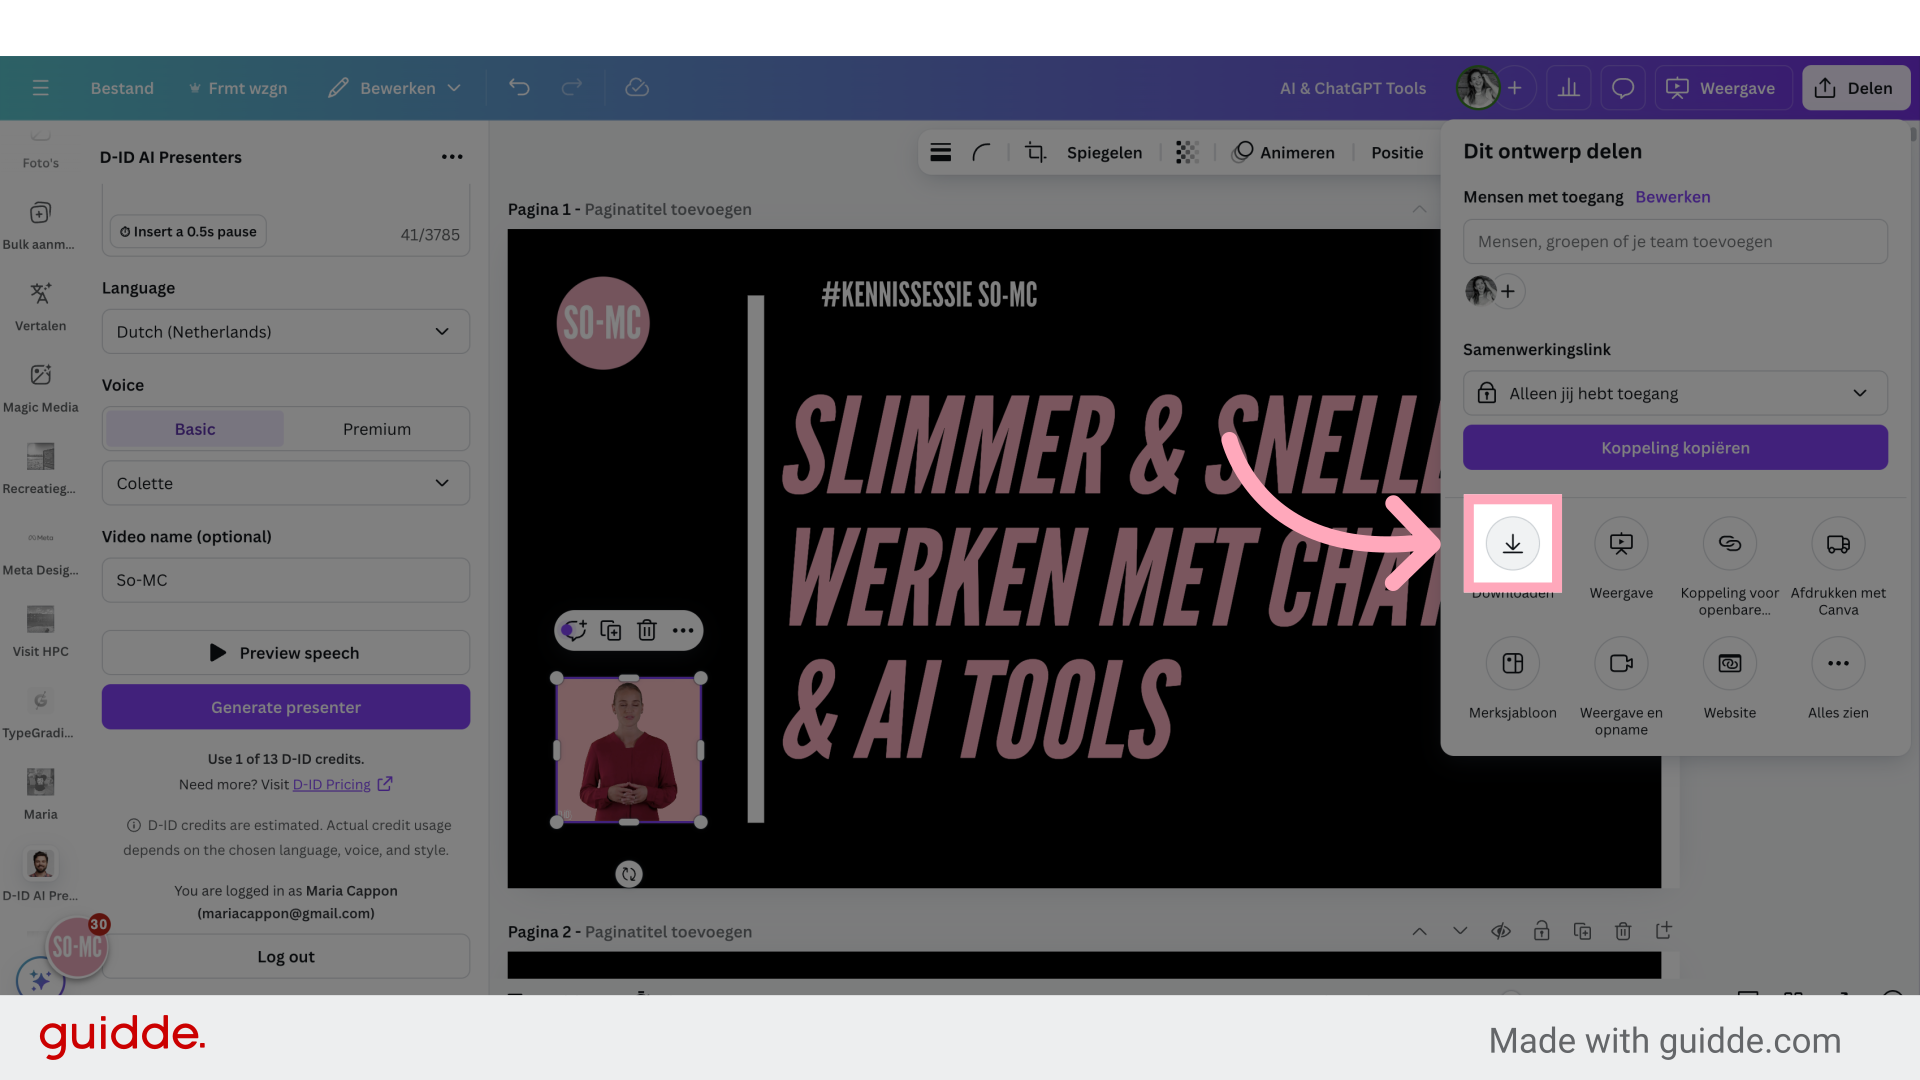Click the plus icon beside header avatar
The width and height of the screenshot is (1920, 1080).
(1515, 88)
